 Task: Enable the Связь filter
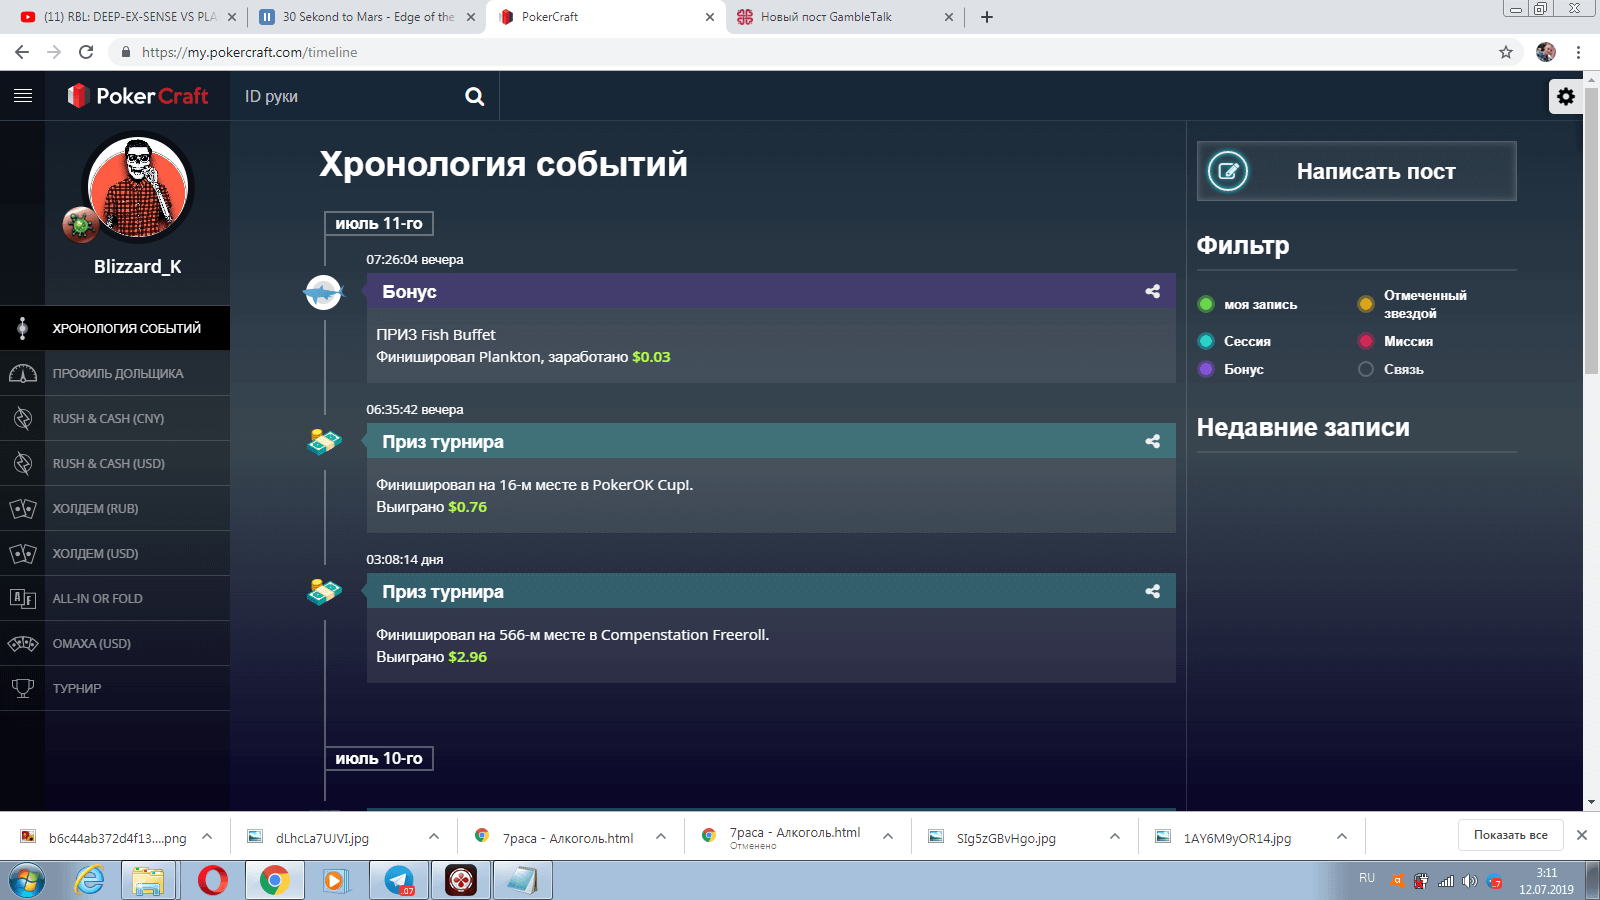(x=1391, y=369)
